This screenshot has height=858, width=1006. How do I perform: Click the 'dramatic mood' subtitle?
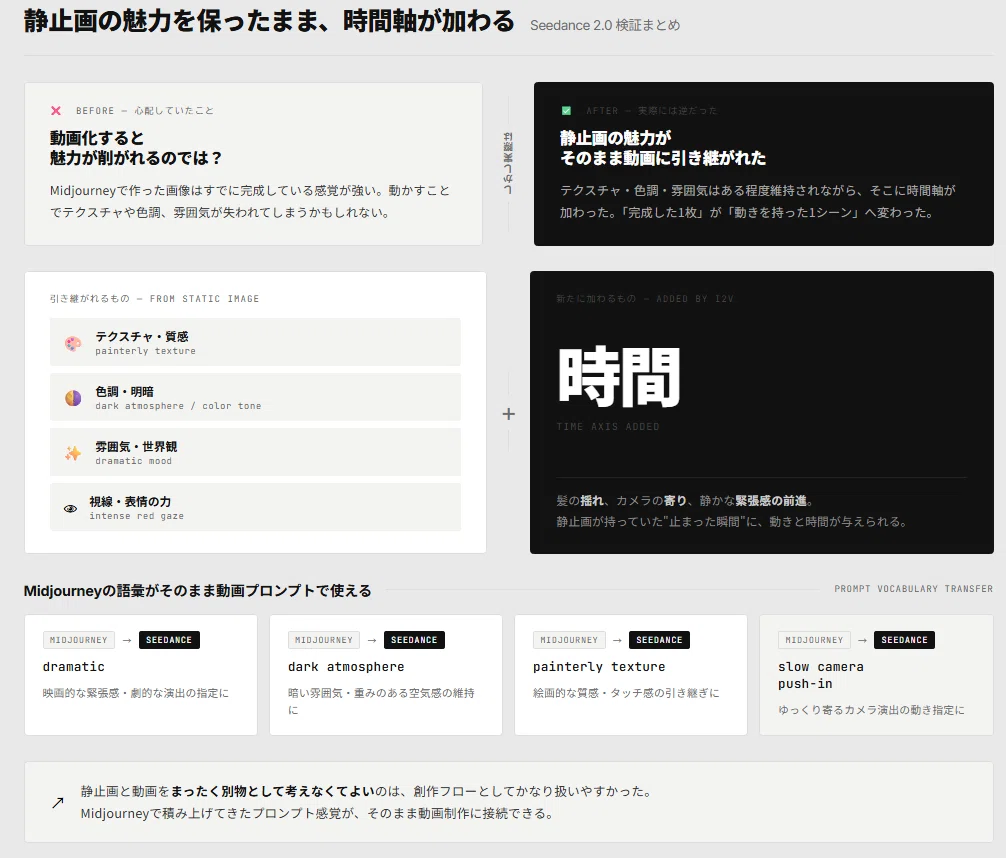click(x=133, y=461)
